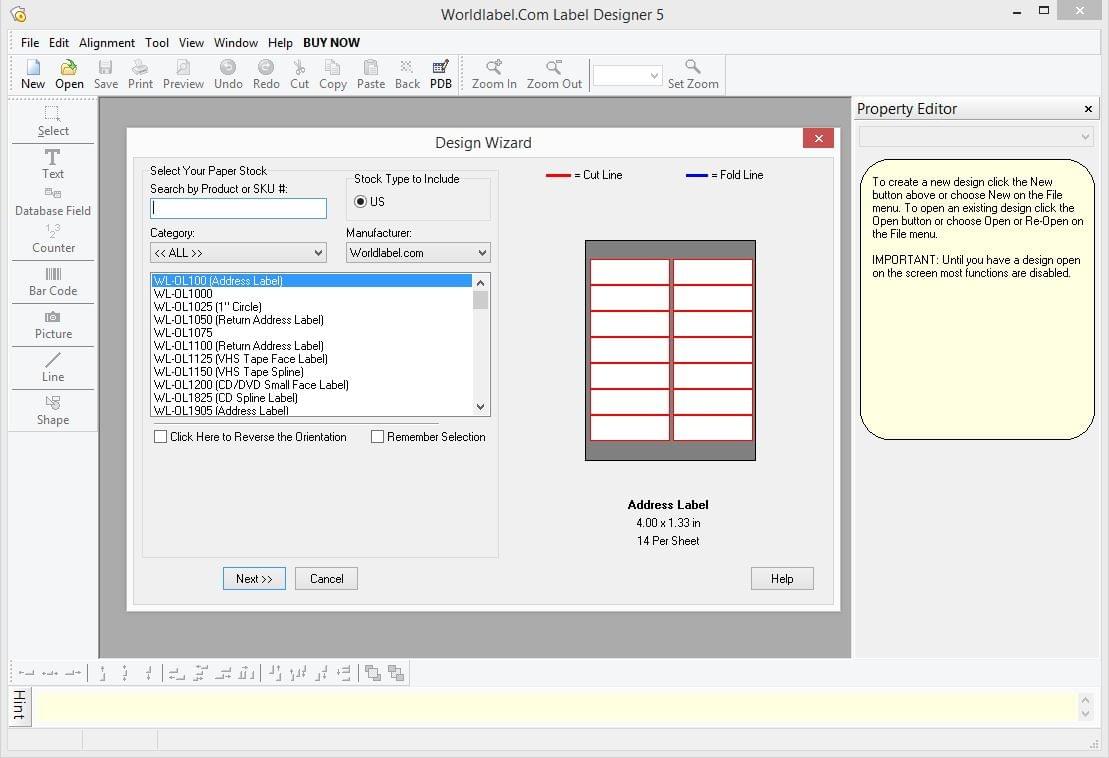The height and width of the screenshot is (758, 1109).
Task: Select the Text tool in the sidebar
Action: pyautogui.click(x=52, y=165)
